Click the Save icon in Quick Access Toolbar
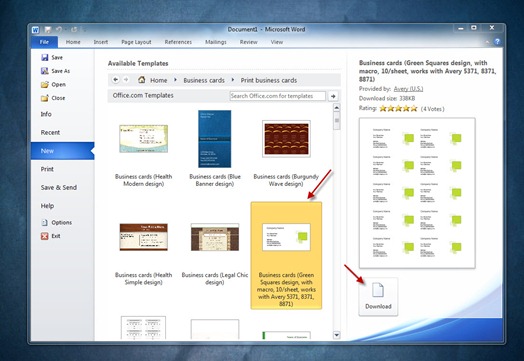The image size is (524, 361). click(x=48, y=29)
